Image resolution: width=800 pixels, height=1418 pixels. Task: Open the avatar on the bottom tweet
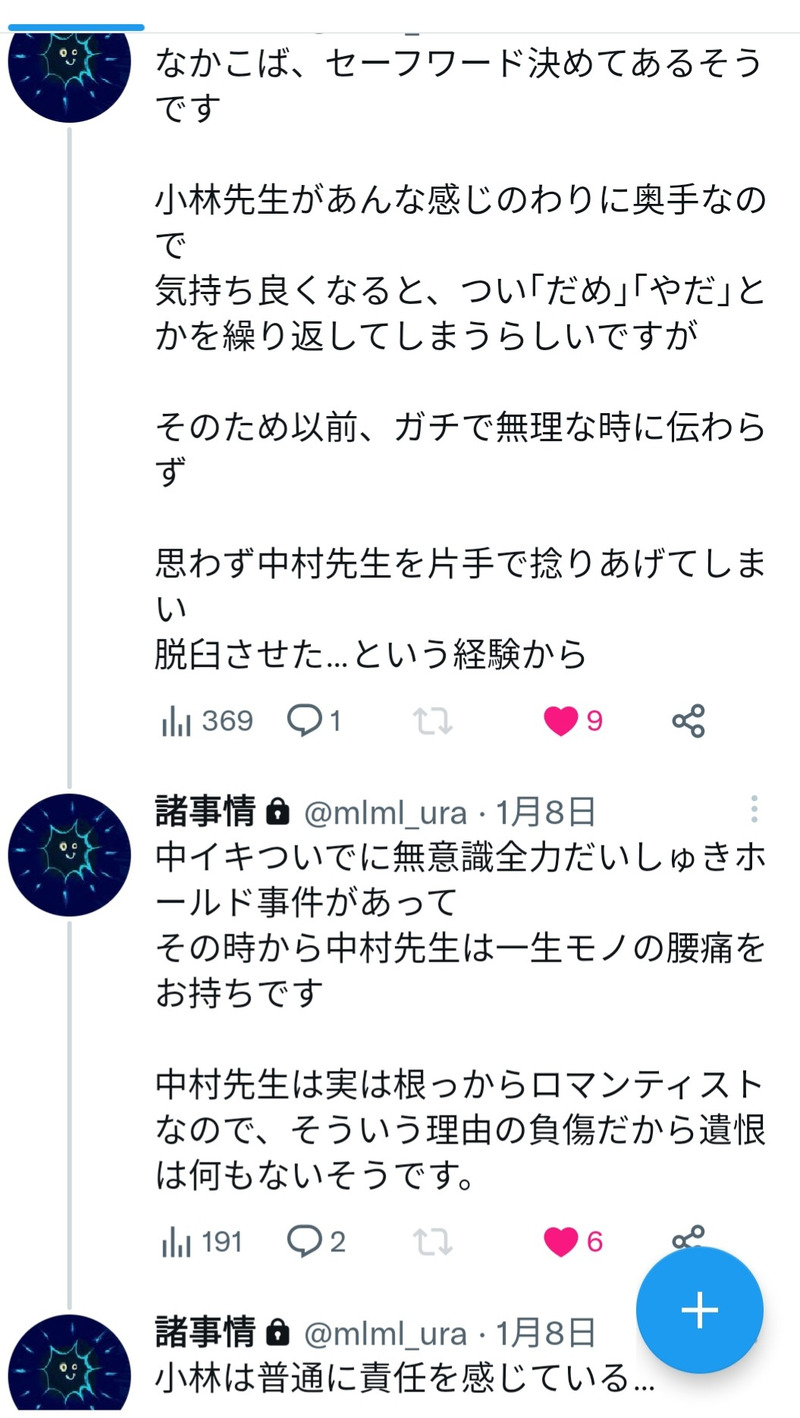[x=69, y=1372]
